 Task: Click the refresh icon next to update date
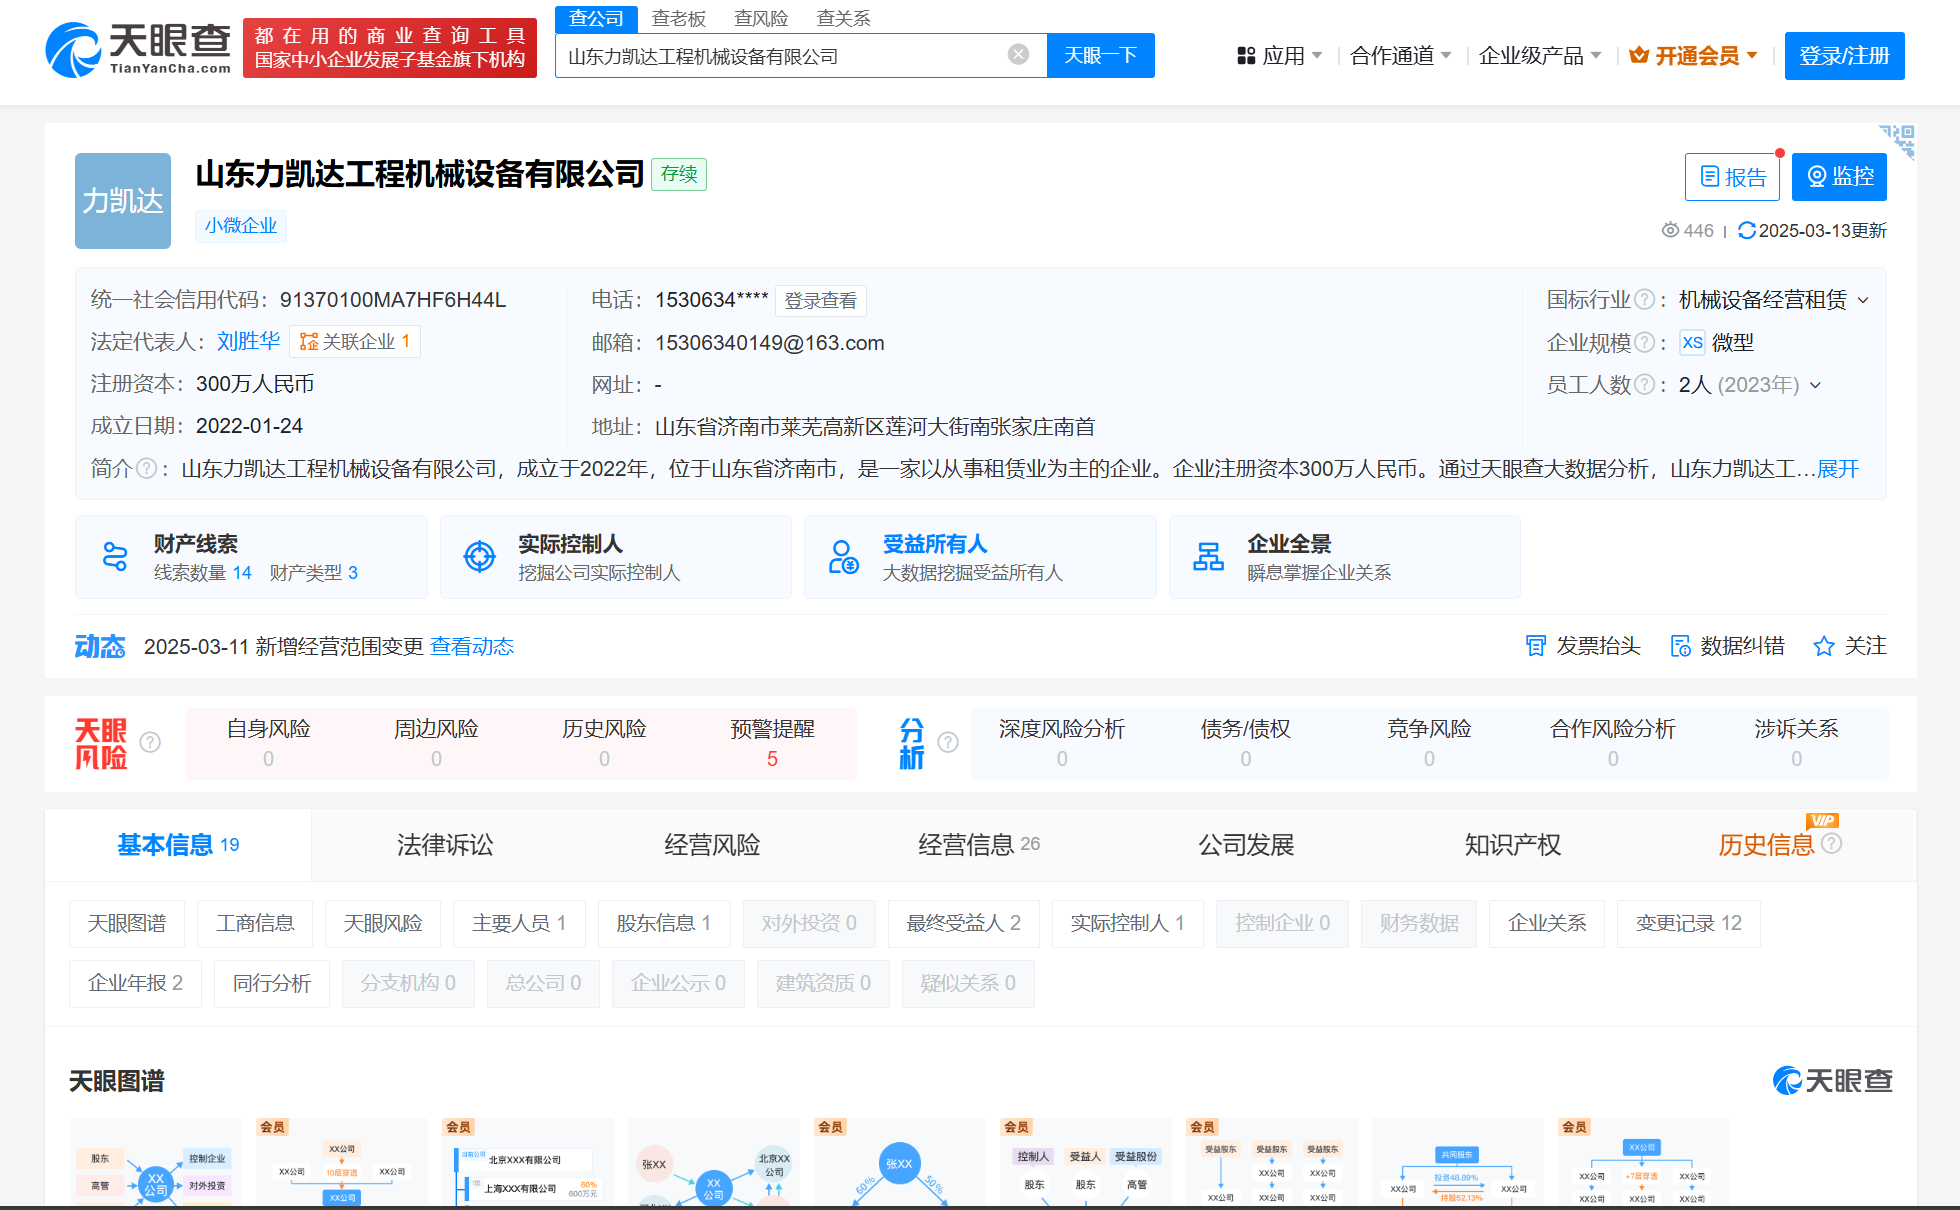[x=1747, y=231]
